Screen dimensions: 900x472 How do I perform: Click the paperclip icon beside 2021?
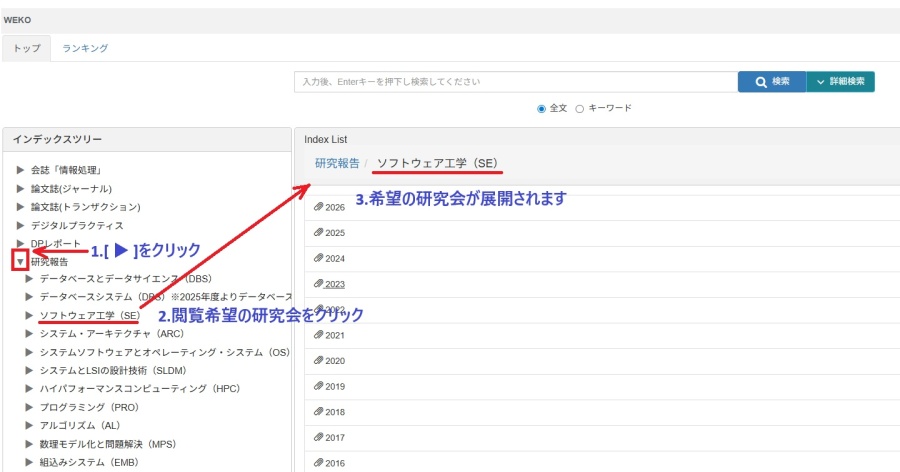319,335
